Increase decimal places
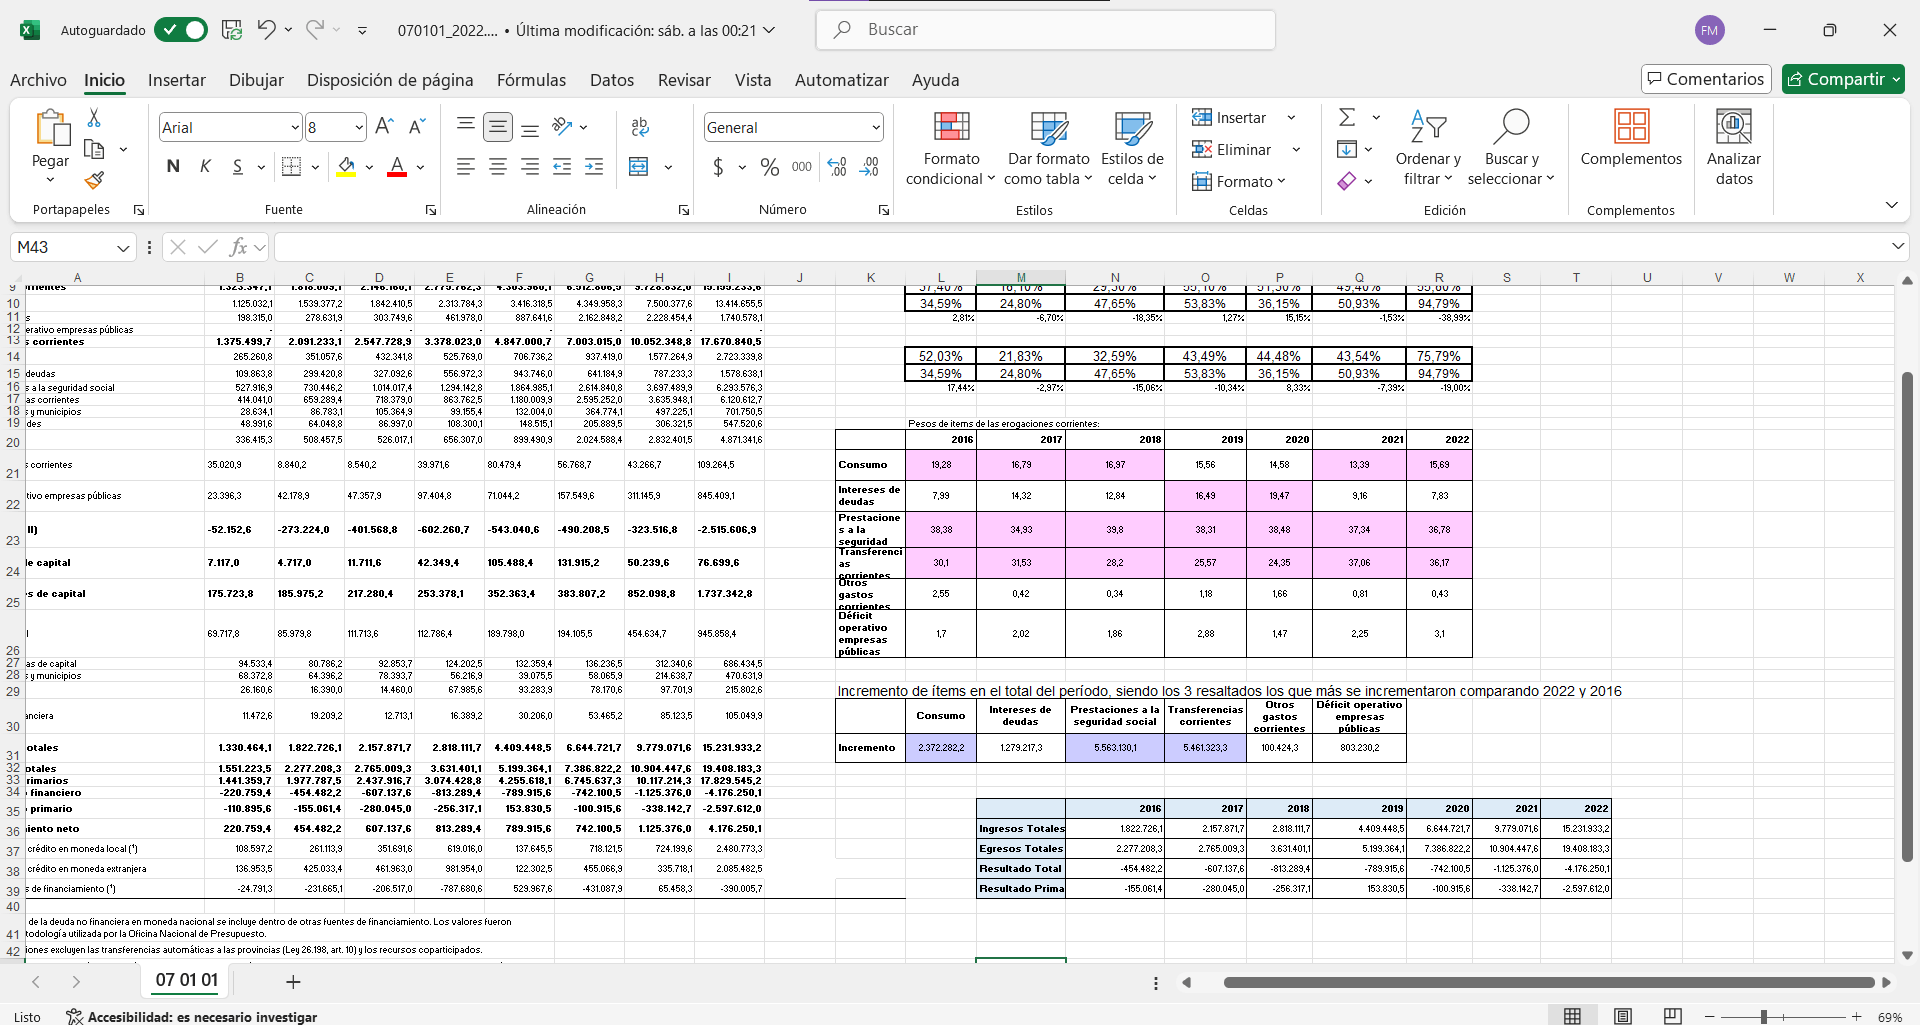Viewport: 1920px width, 1025px height. tap(838, 167)
